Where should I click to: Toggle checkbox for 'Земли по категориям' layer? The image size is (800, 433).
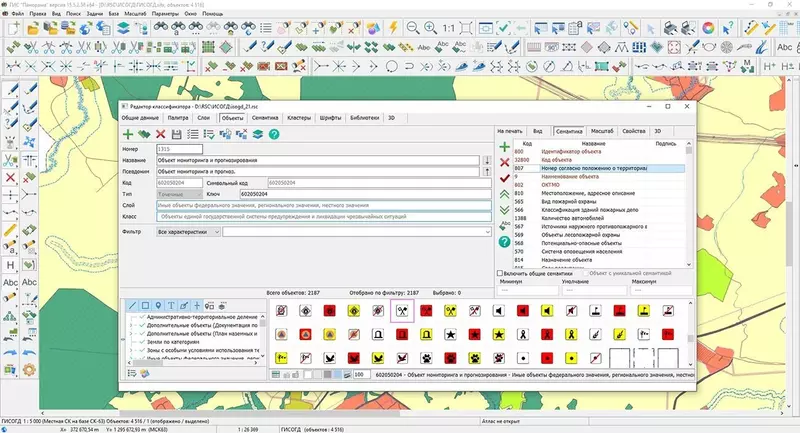point(141,343)
